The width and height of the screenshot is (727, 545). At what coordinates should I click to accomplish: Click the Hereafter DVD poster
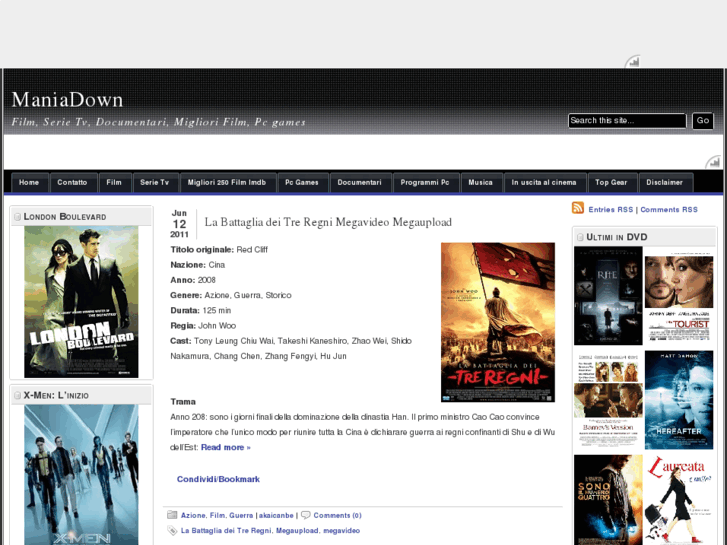pos(679,400)
